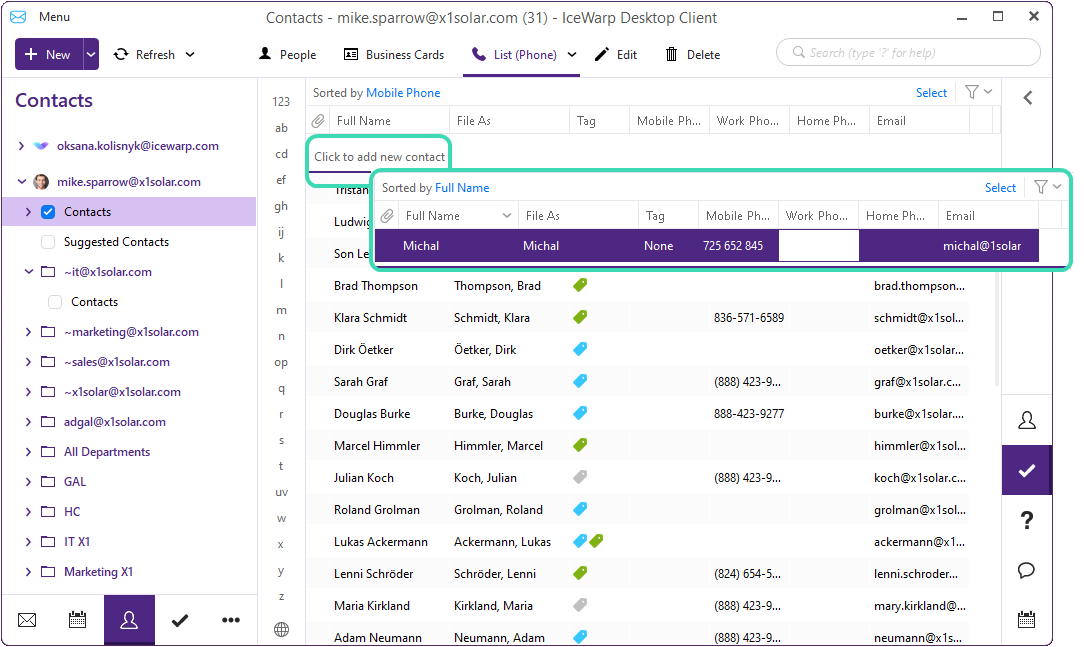
Task: Select HC folder in tree
Action: [72, 512]
